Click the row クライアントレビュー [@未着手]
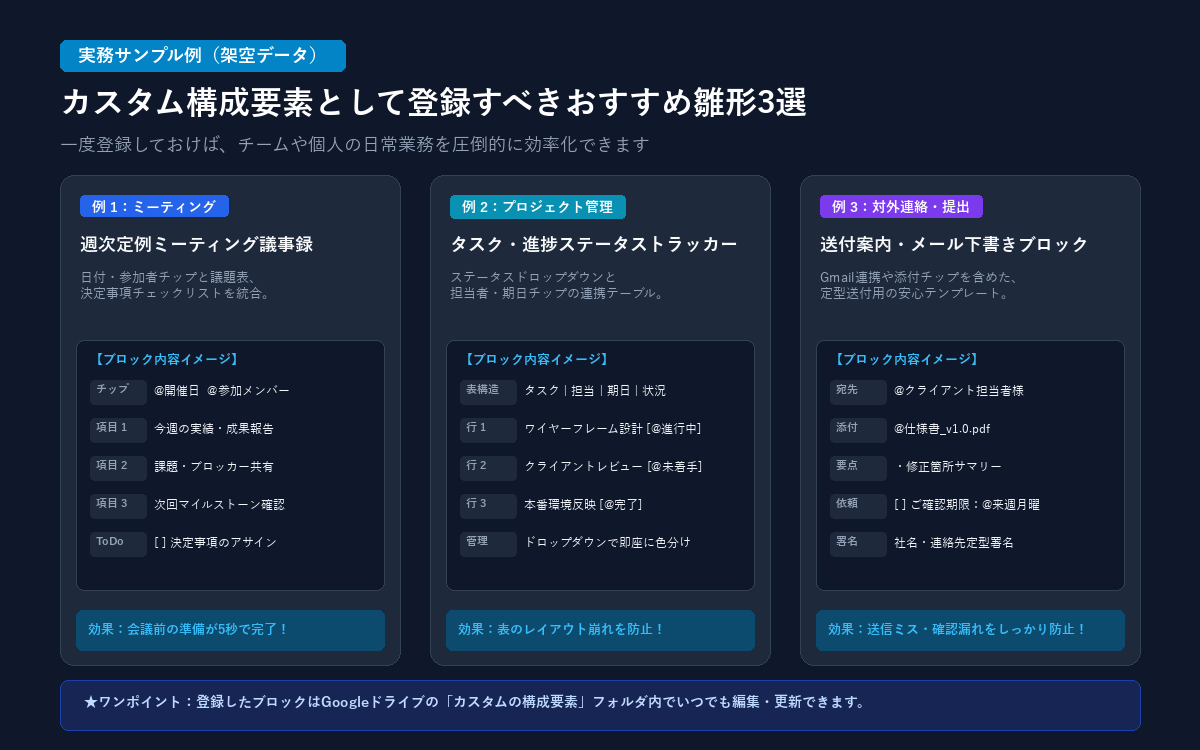Image resolution: width=1200 pixels, height=750 pixels. coord(613,467)
